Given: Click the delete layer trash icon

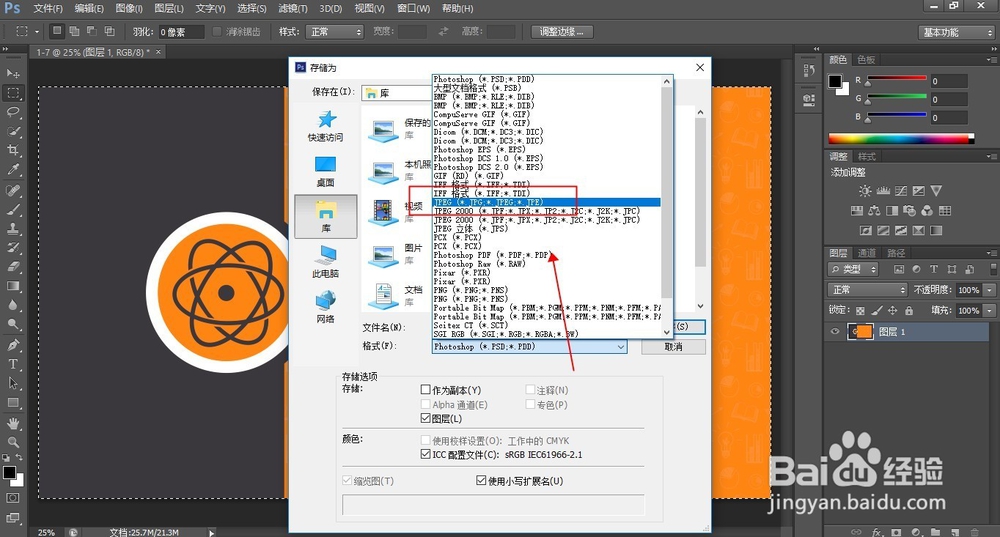Looking at the screenshot, I should point(974,532).
